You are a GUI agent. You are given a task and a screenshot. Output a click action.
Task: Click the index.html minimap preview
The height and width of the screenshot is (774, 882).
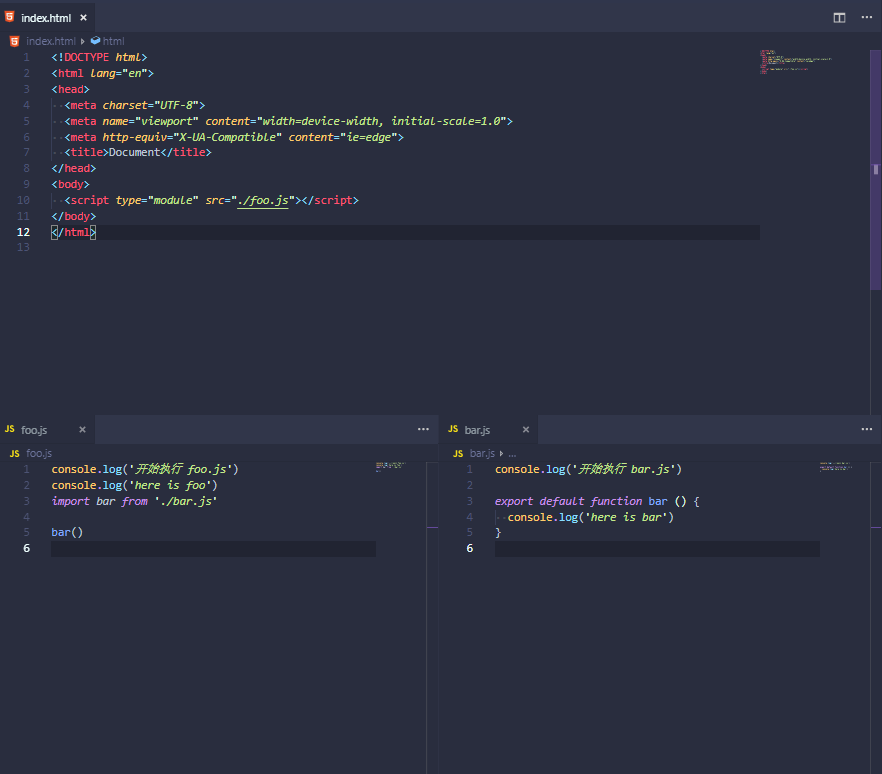coord(795,61)
